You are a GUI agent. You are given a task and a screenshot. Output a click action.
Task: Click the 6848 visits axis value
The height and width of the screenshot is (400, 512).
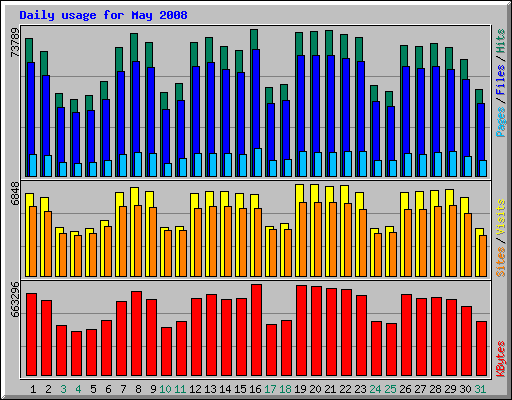15,193
